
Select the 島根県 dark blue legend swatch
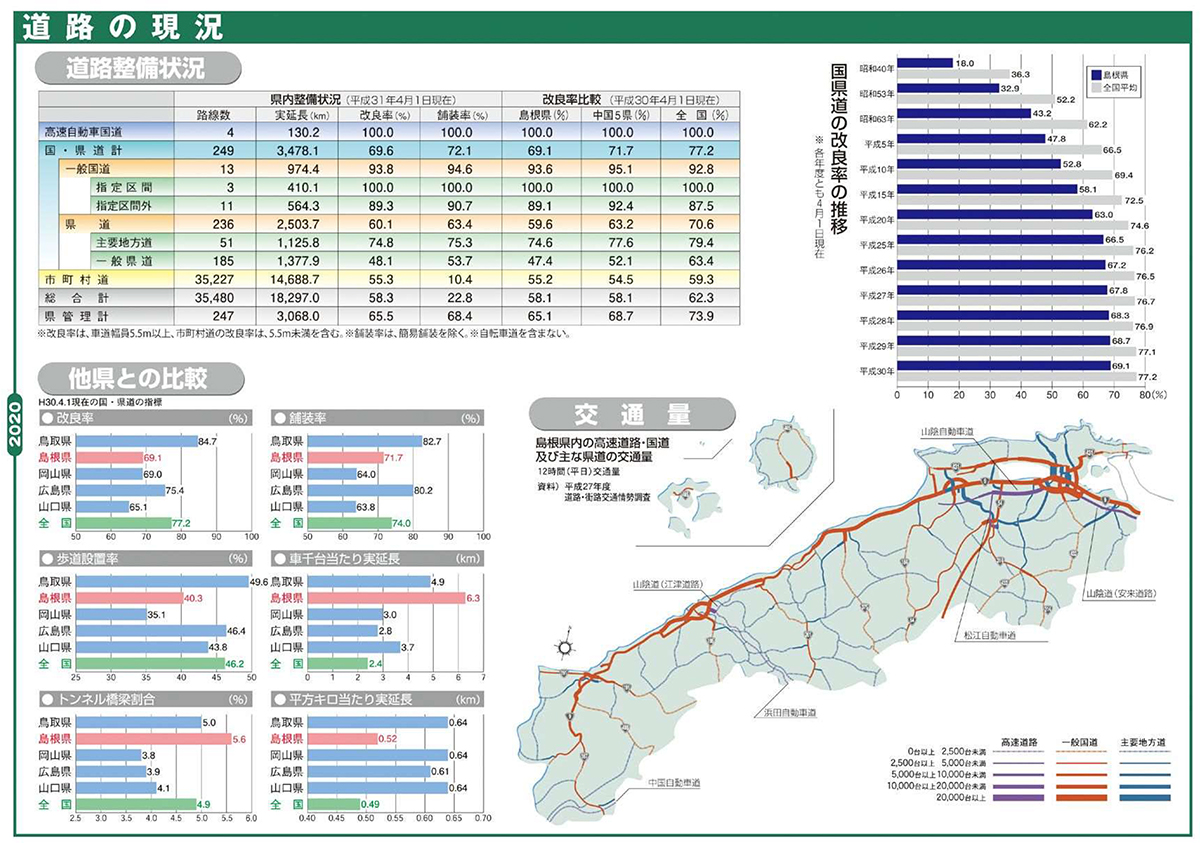click(1096, 75)
